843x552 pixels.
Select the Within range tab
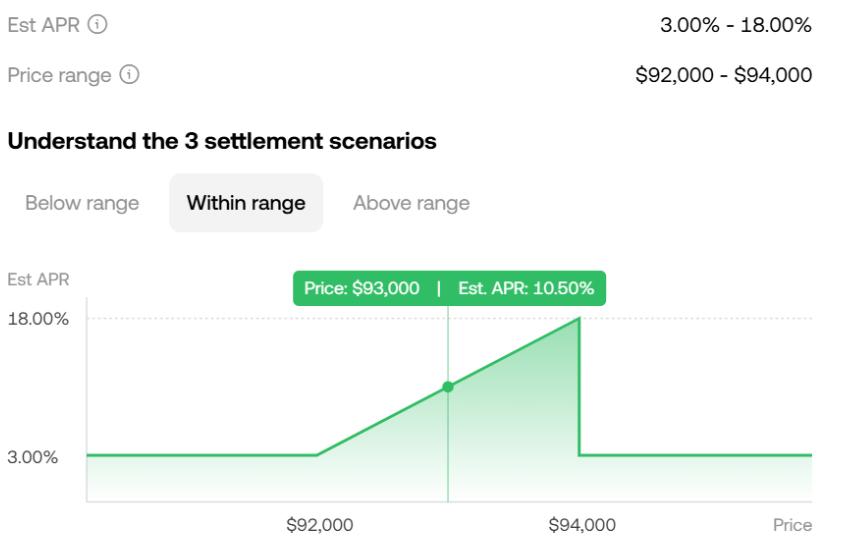[x=246, y=203]
